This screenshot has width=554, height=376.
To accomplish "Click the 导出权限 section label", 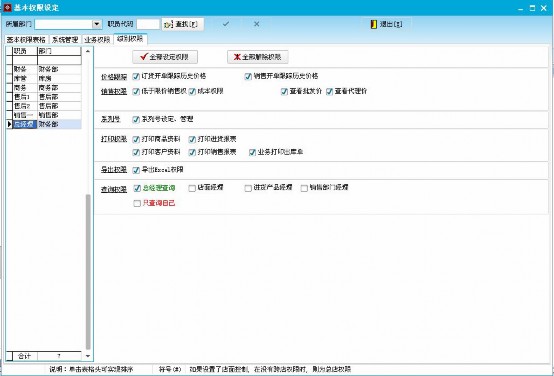I will pyautogui.click(x=113, y=170).
